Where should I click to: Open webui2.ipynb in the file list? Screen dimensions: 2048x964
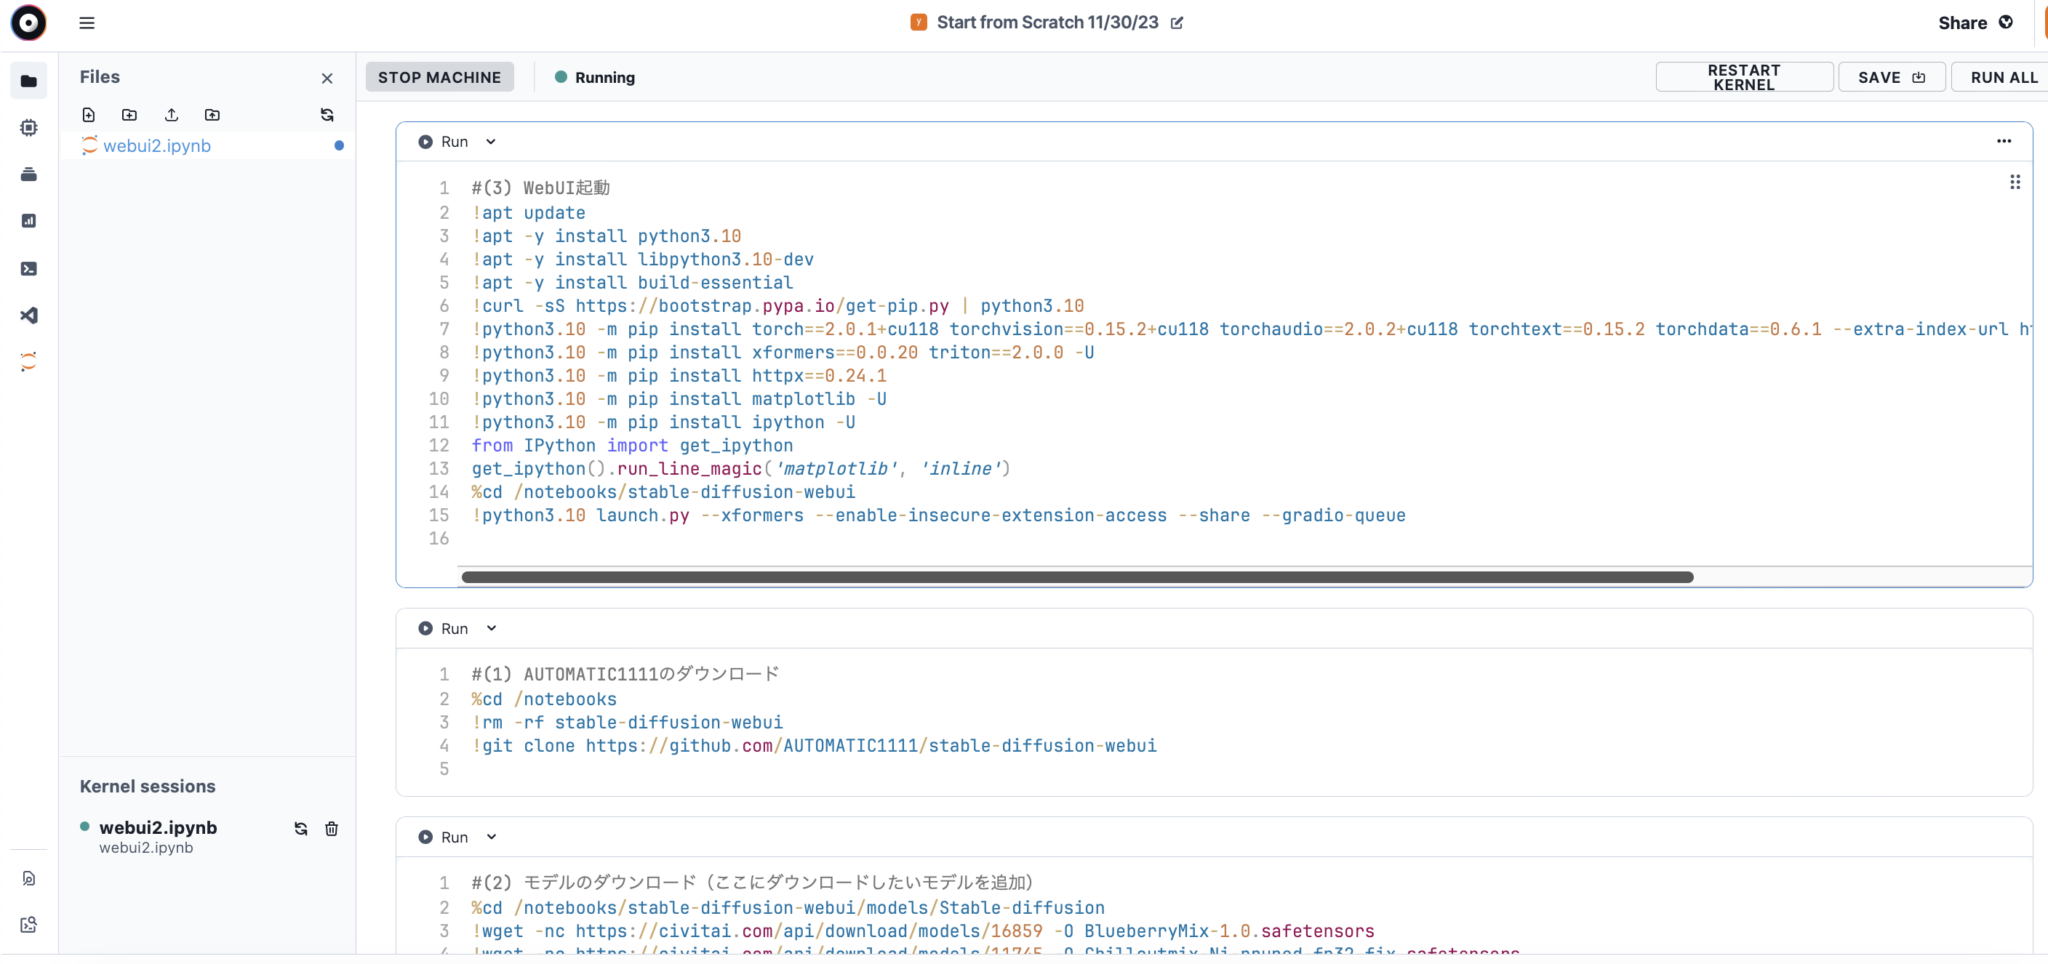(x=157, y=146)
